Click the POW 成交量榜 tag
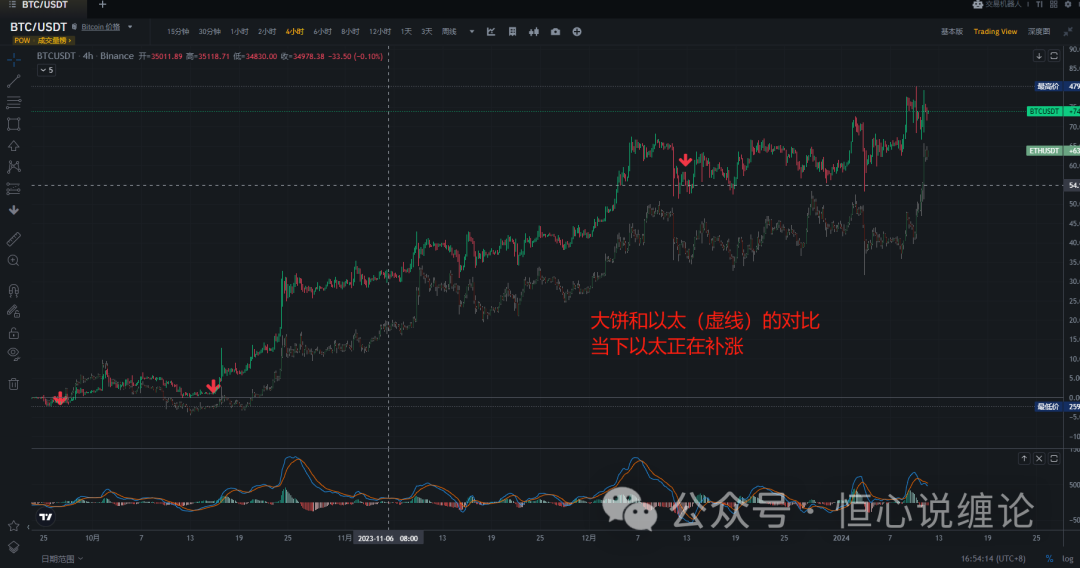Viewport: 1080px width, 568px height. pyautogui.click(x=43, y=41)
